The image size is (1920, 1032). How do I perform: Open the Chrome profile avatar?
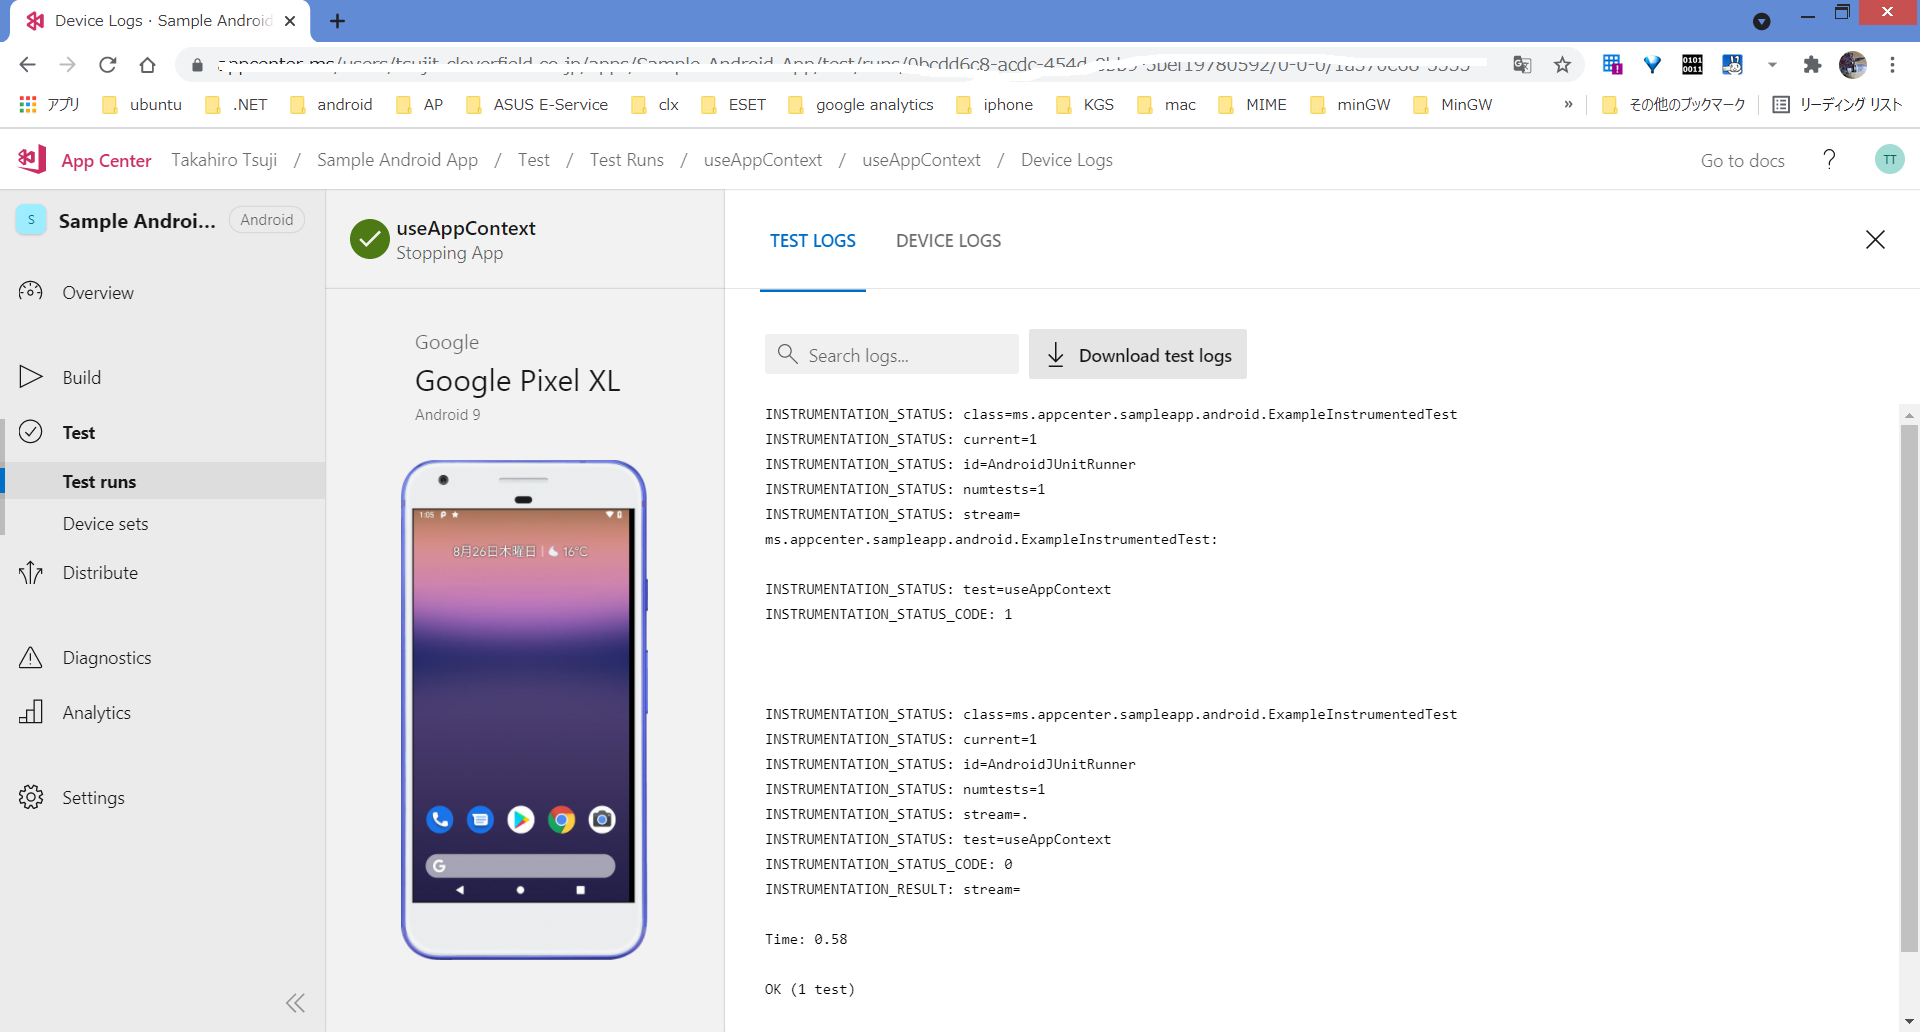(x=1853, y=65)
